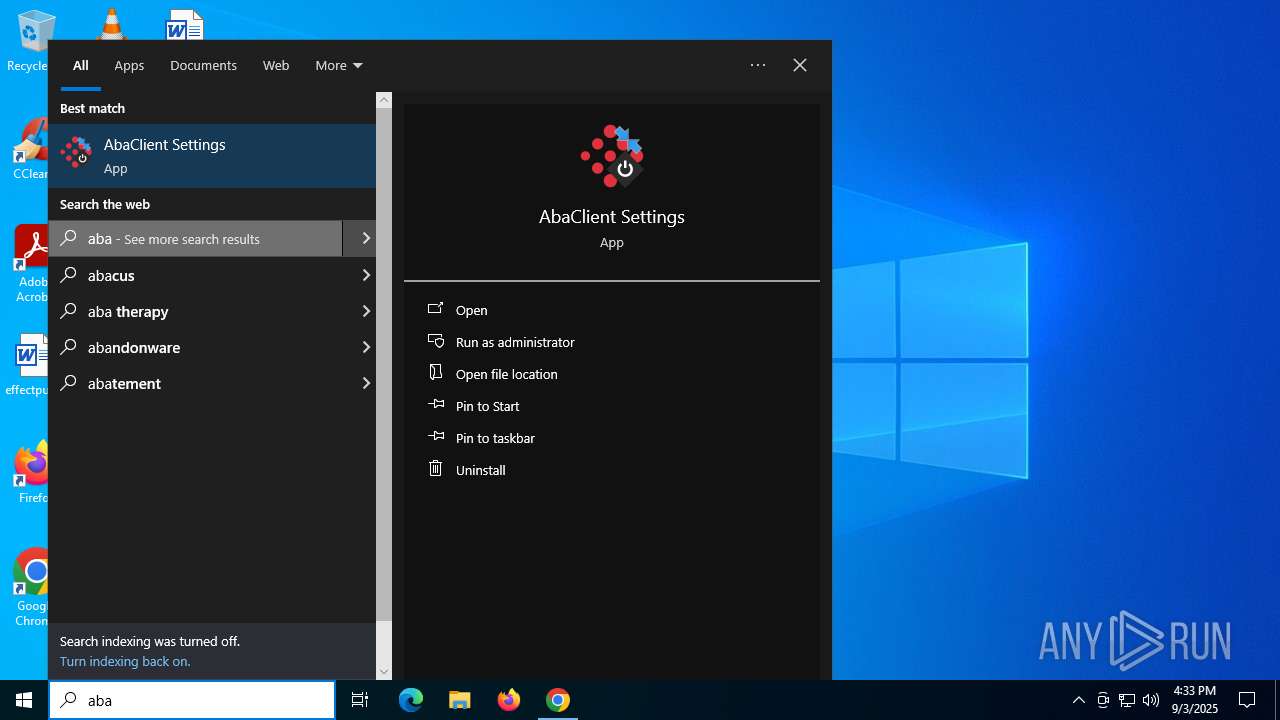
Task: Open the clock showing 4:33 PM
Action: coord(1195,700)
